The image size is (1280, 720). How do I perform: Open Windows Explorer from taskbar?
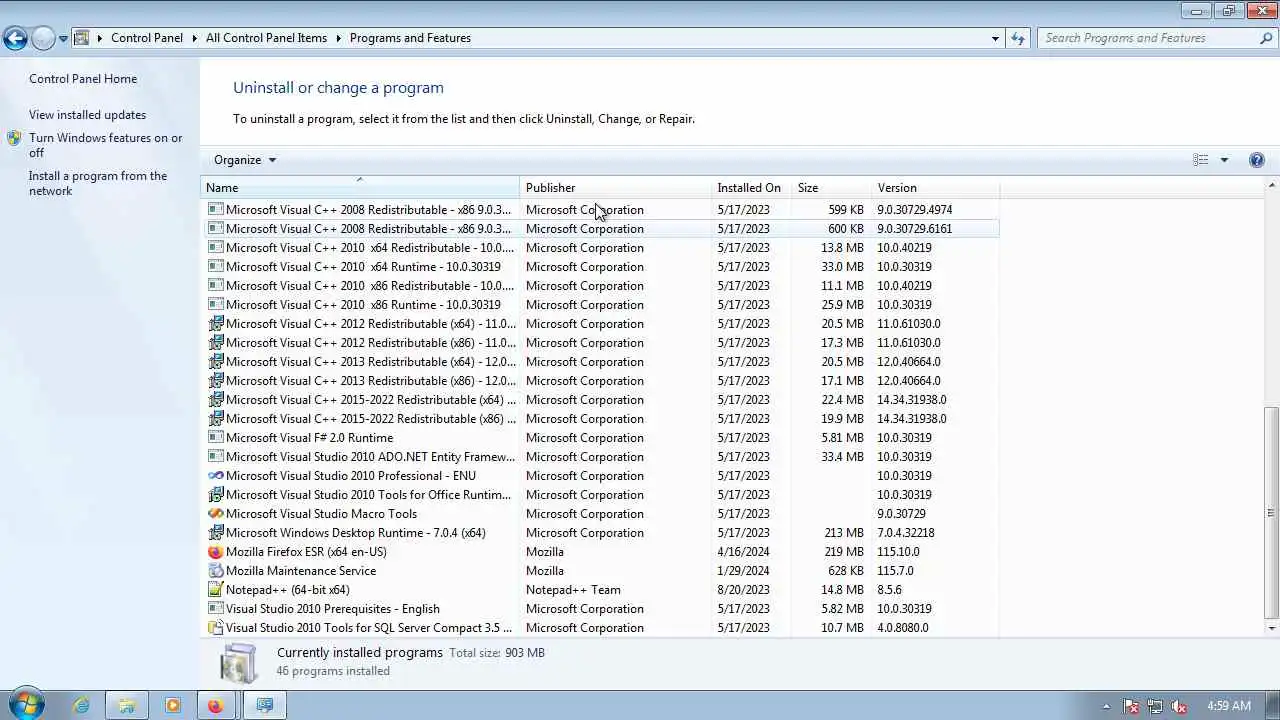click(127, 705)
